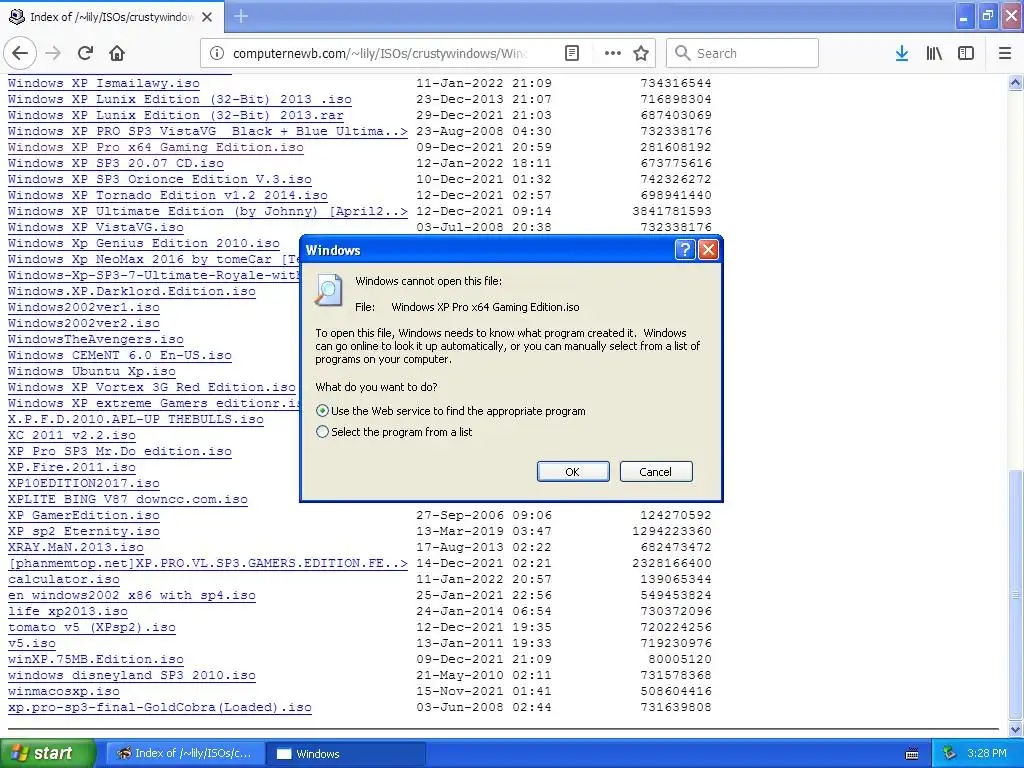Screen dimensions: 1024x768
Task: Open Windows XP Ismailawy.iso link
Action: (x=104, y=83)
